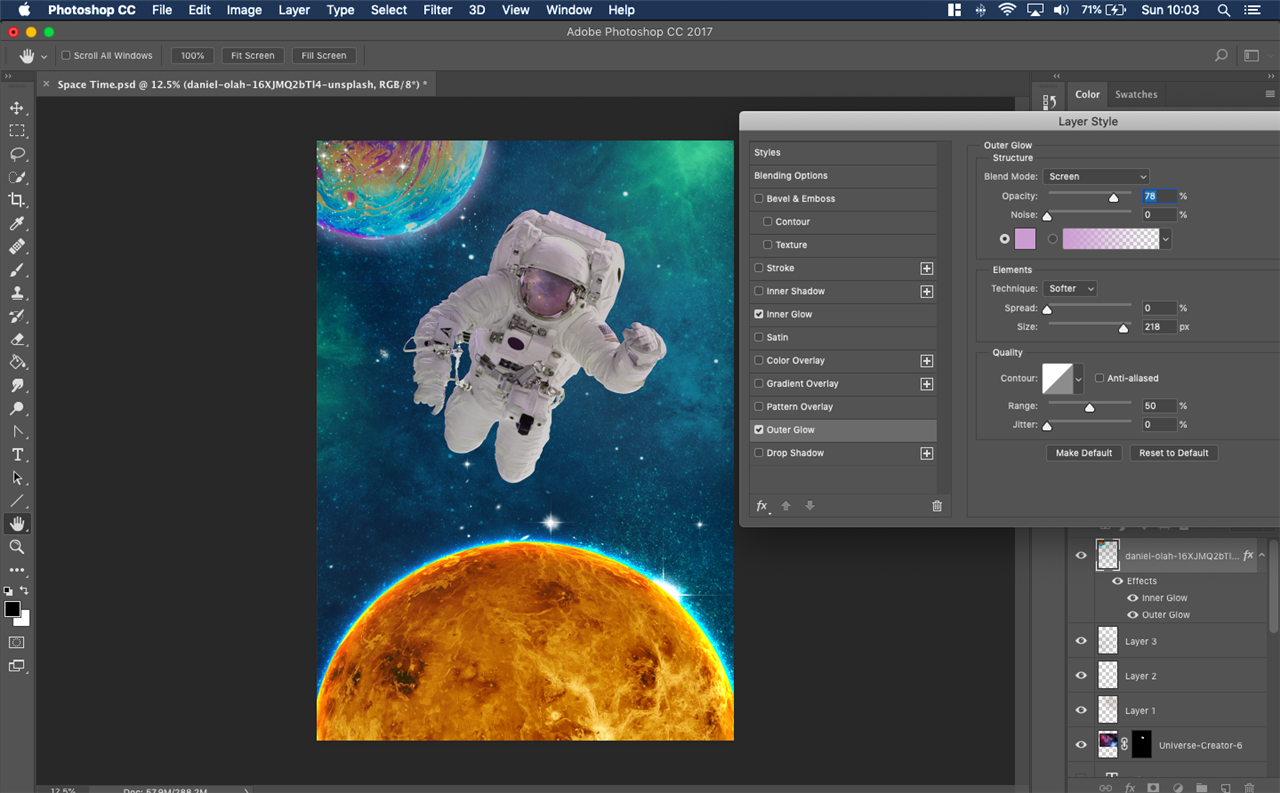Collapse effects of daniel-olah layer
Viewport: 1280px width, 793px height.
pyautogui.click(x=1262, y=555)
